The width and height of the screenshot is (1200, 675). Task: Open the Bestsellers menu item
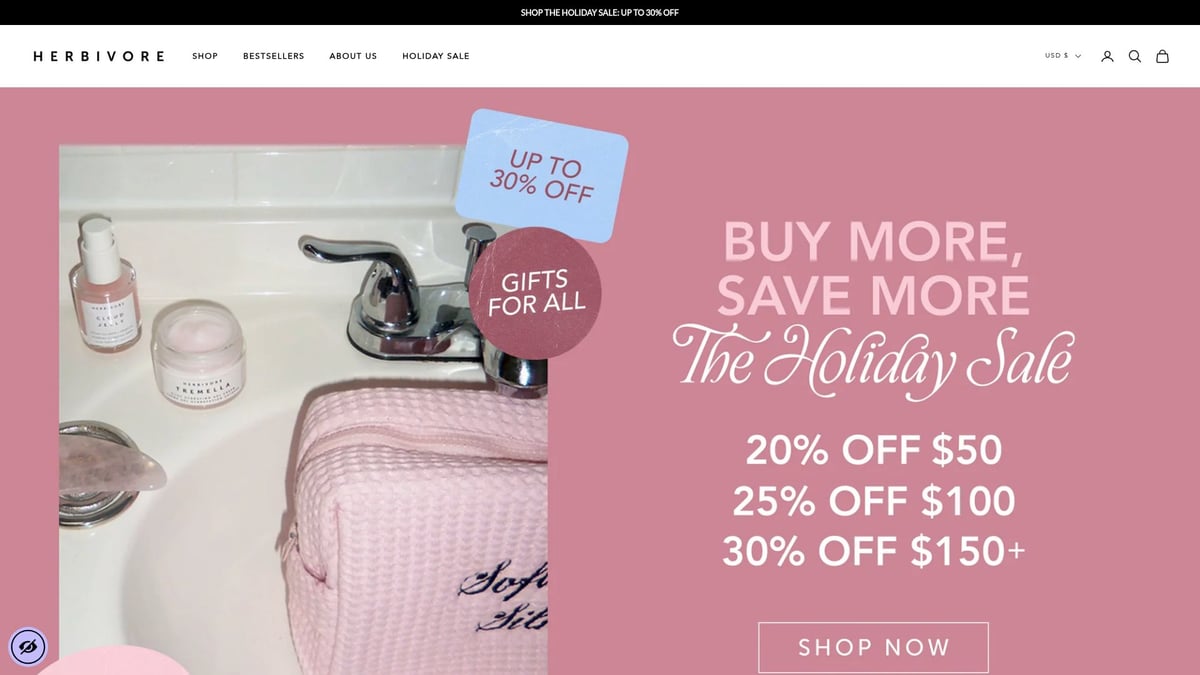[x=273, y=56]
